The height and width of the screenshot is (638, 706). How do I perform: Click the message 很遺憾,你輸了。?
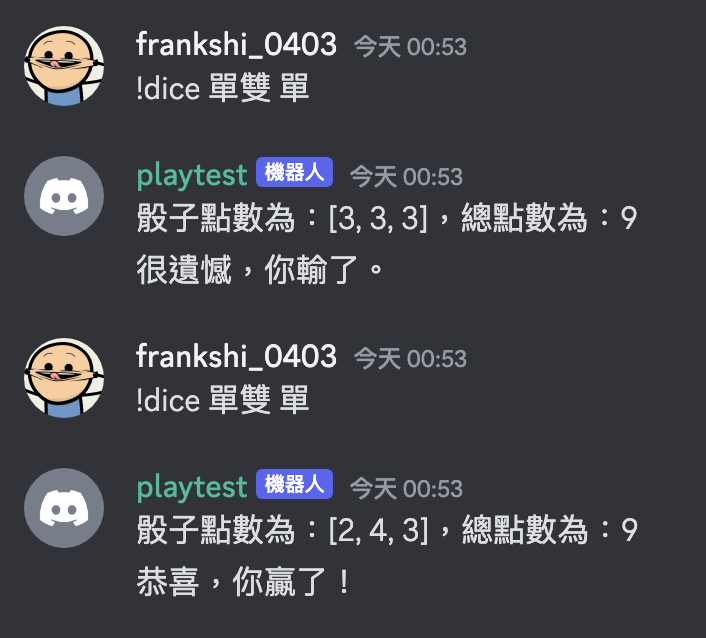260,270
